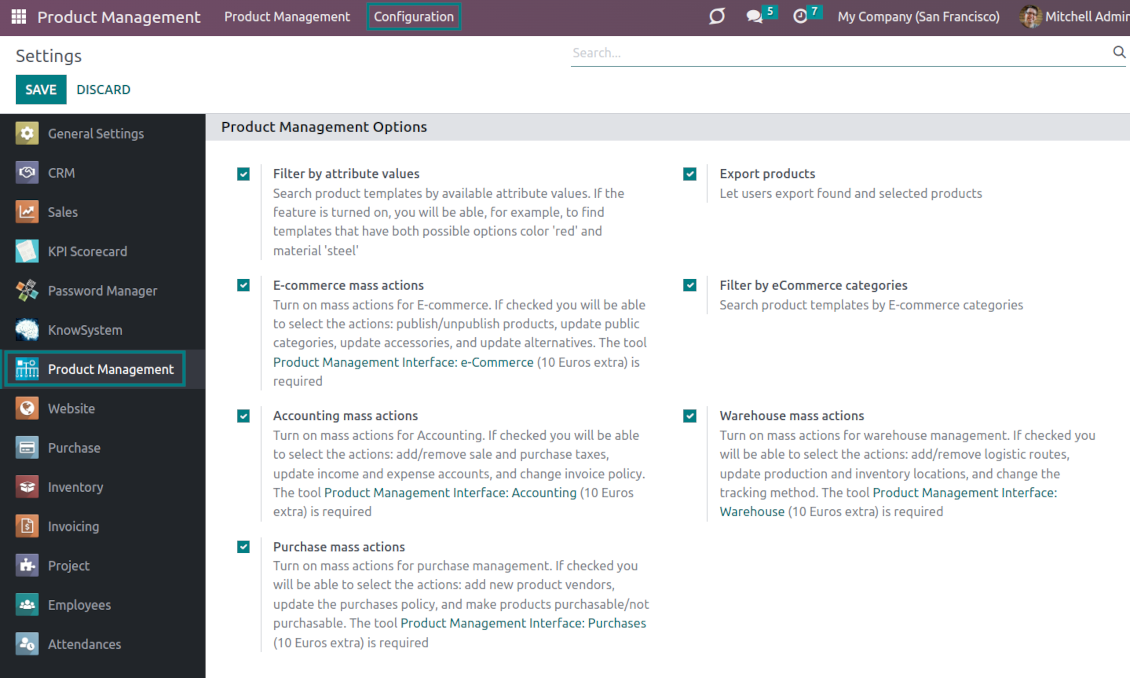This screenshot has width=1130, height=678.
Task: Open Product Management Interface: Purchases link
Action: point(523,623)
